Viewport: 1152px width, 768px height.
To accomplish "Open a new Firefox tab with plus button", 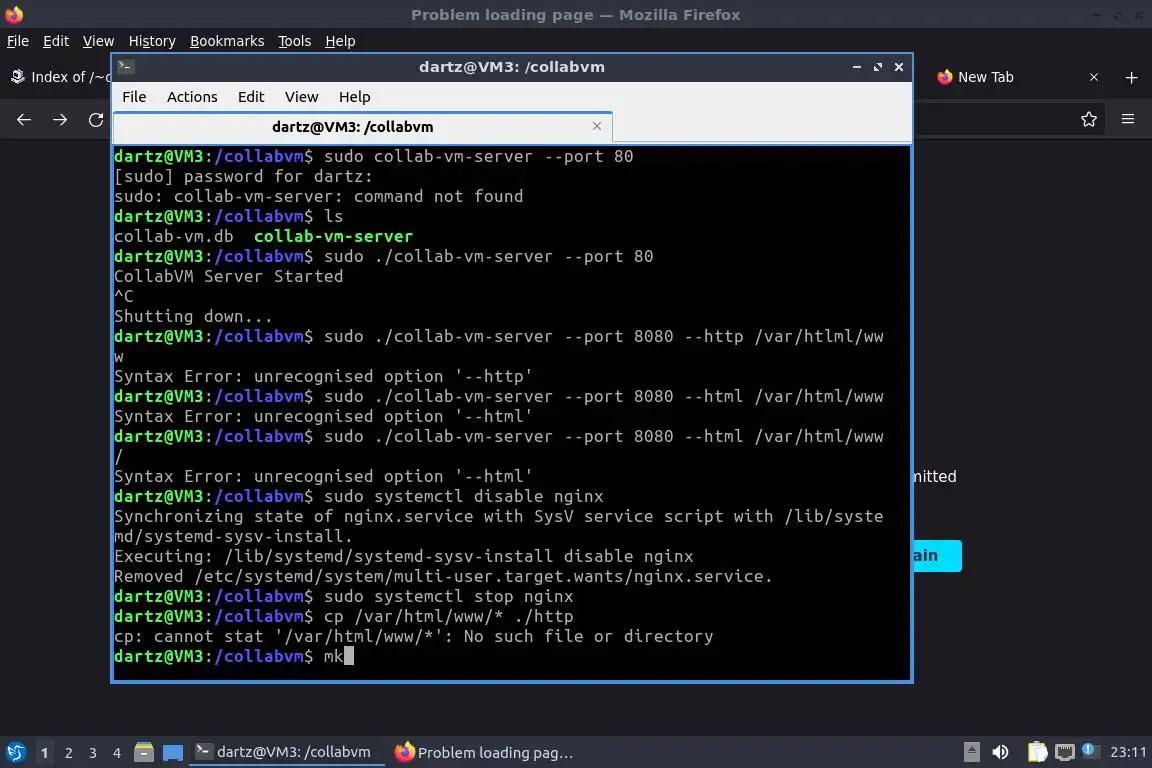I will pyautogui.click(x=1131, y=77).
